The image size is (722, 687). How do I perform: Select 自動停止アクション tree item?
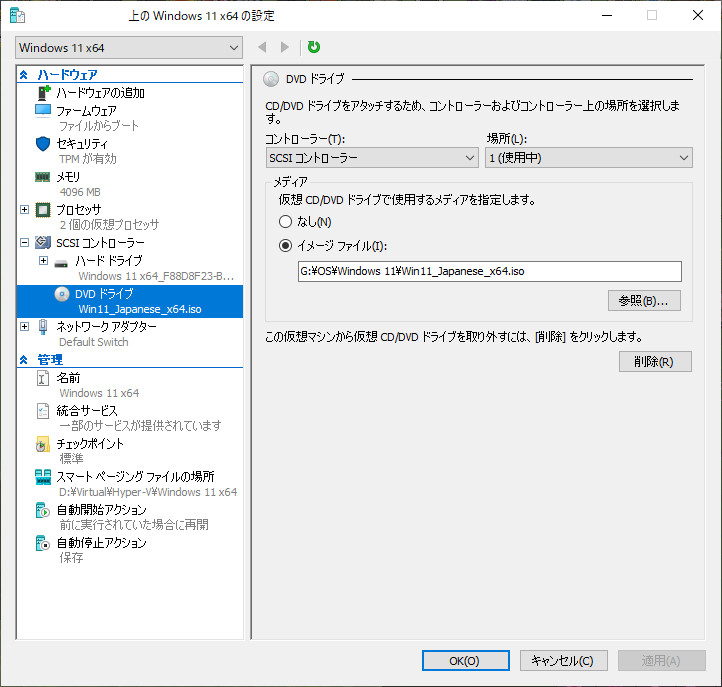coord(102,543)
